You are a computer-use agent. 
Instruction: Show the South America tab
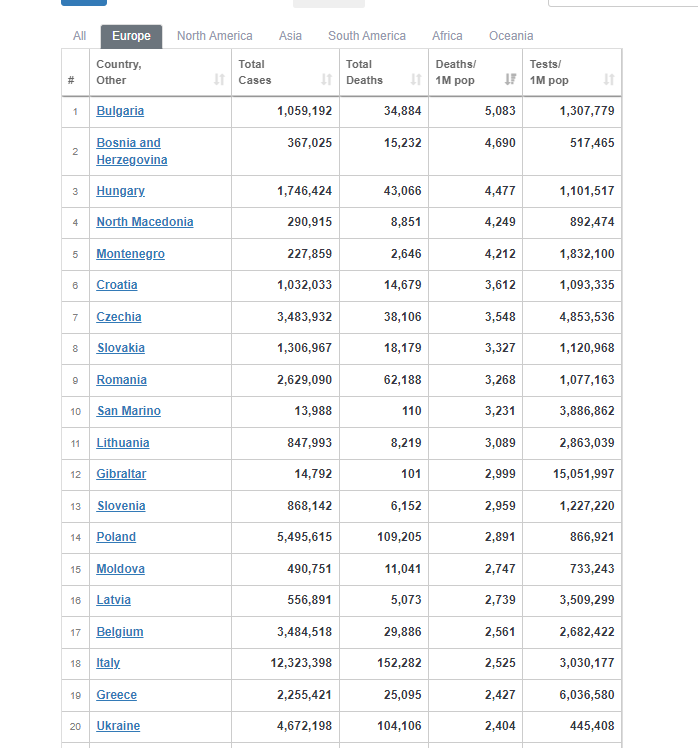click(367, 36)
